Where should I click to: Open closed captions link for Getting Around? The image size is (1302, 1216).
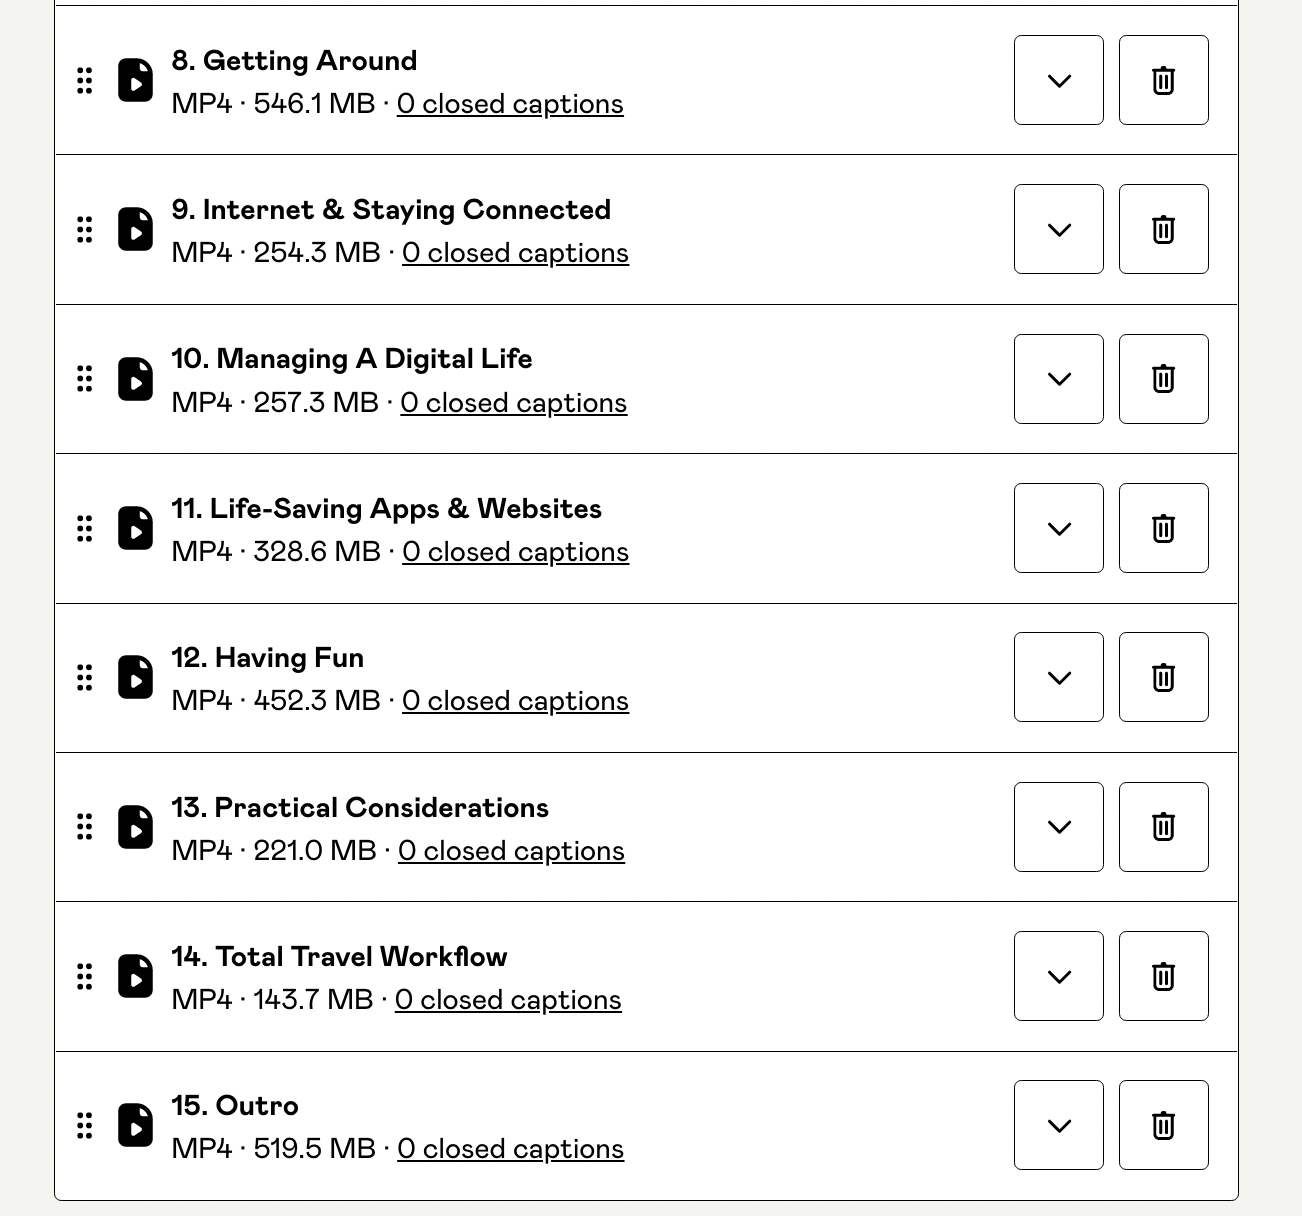click(x=510, y=104)
